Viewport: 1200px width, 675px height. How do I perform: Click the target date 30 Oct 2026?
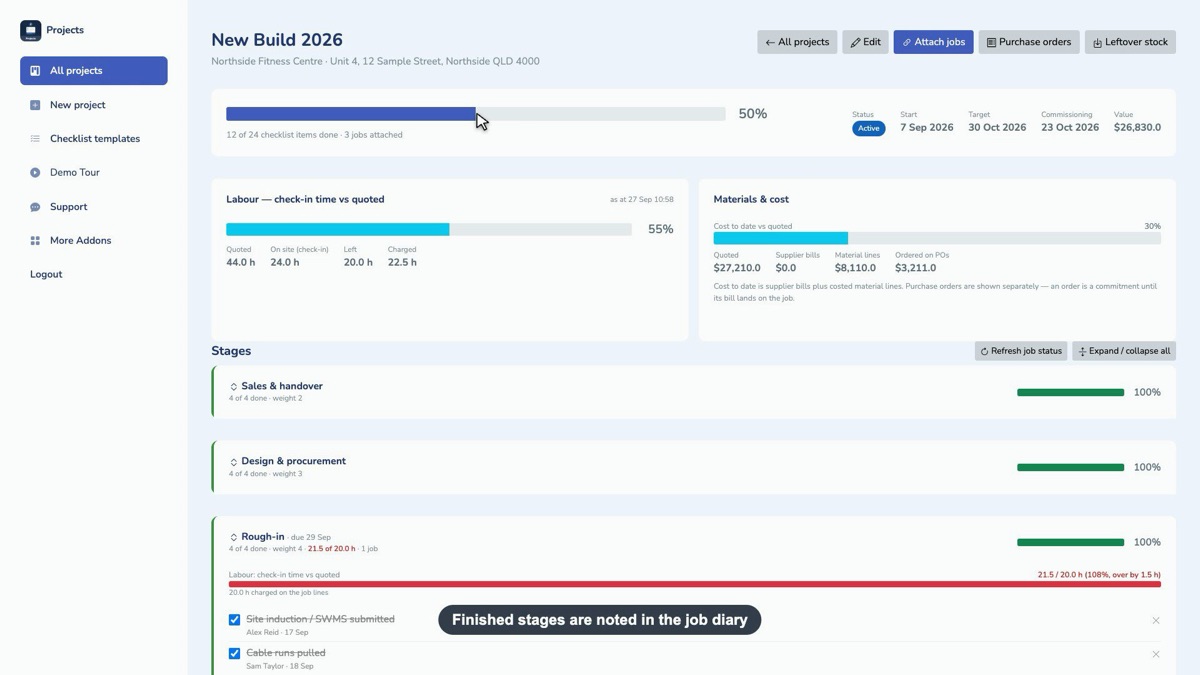[x=997, y=128]
